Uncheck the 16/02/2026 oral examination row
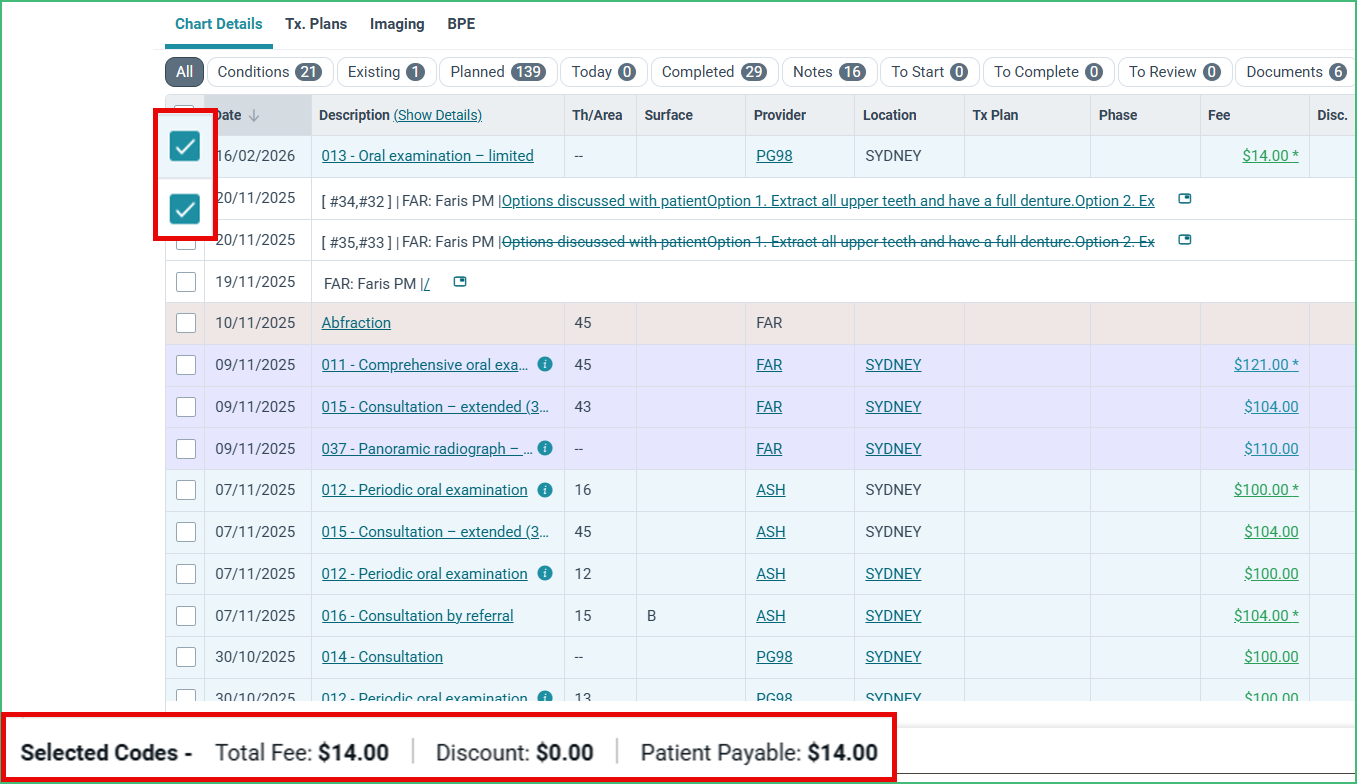Image resolution: width=1357 pixels, height=784 pixels. point(185,146)
